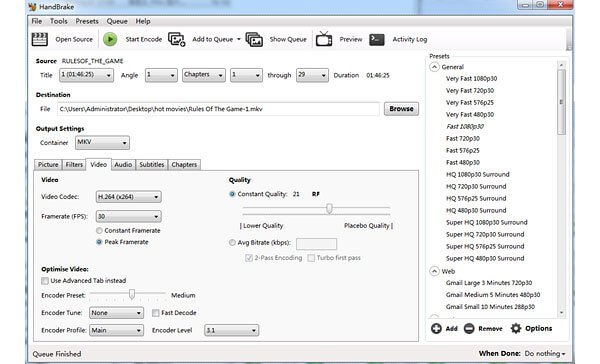Switch to the Chapters tab
The image size is (600, 364).
coord(184,165)
